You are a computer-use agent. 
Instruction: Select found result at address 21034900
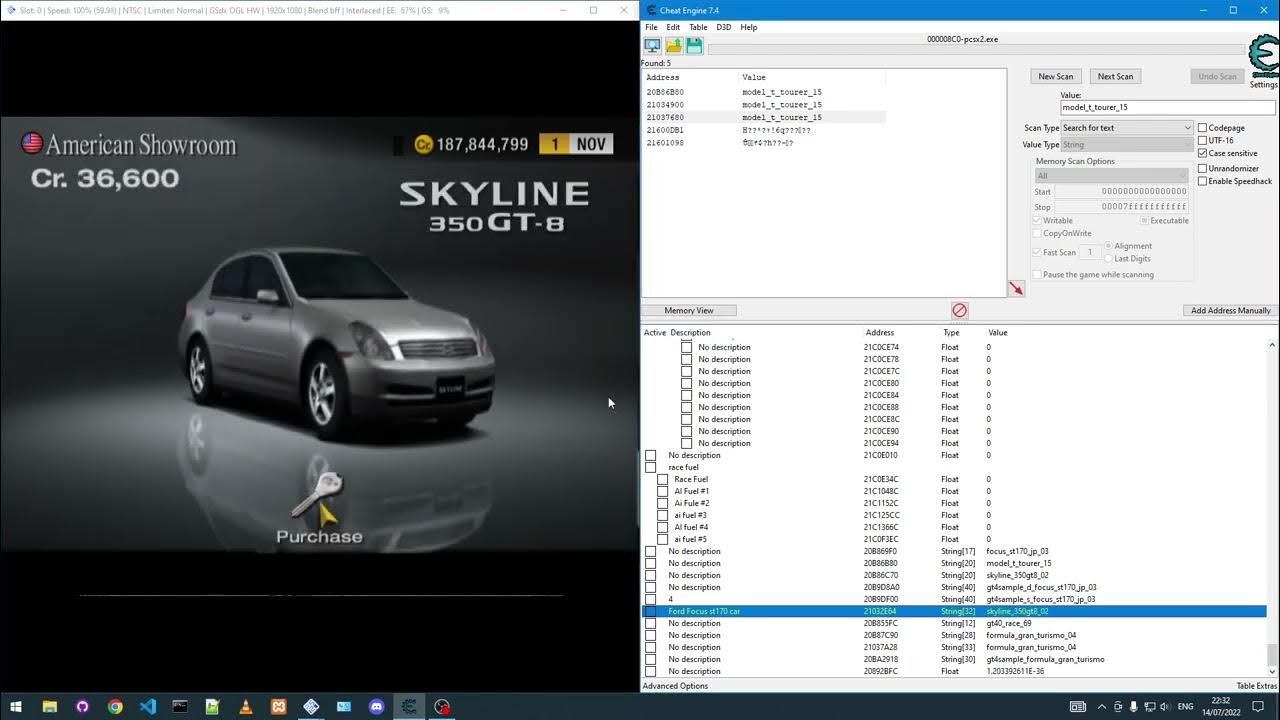(x=764, y=104)
